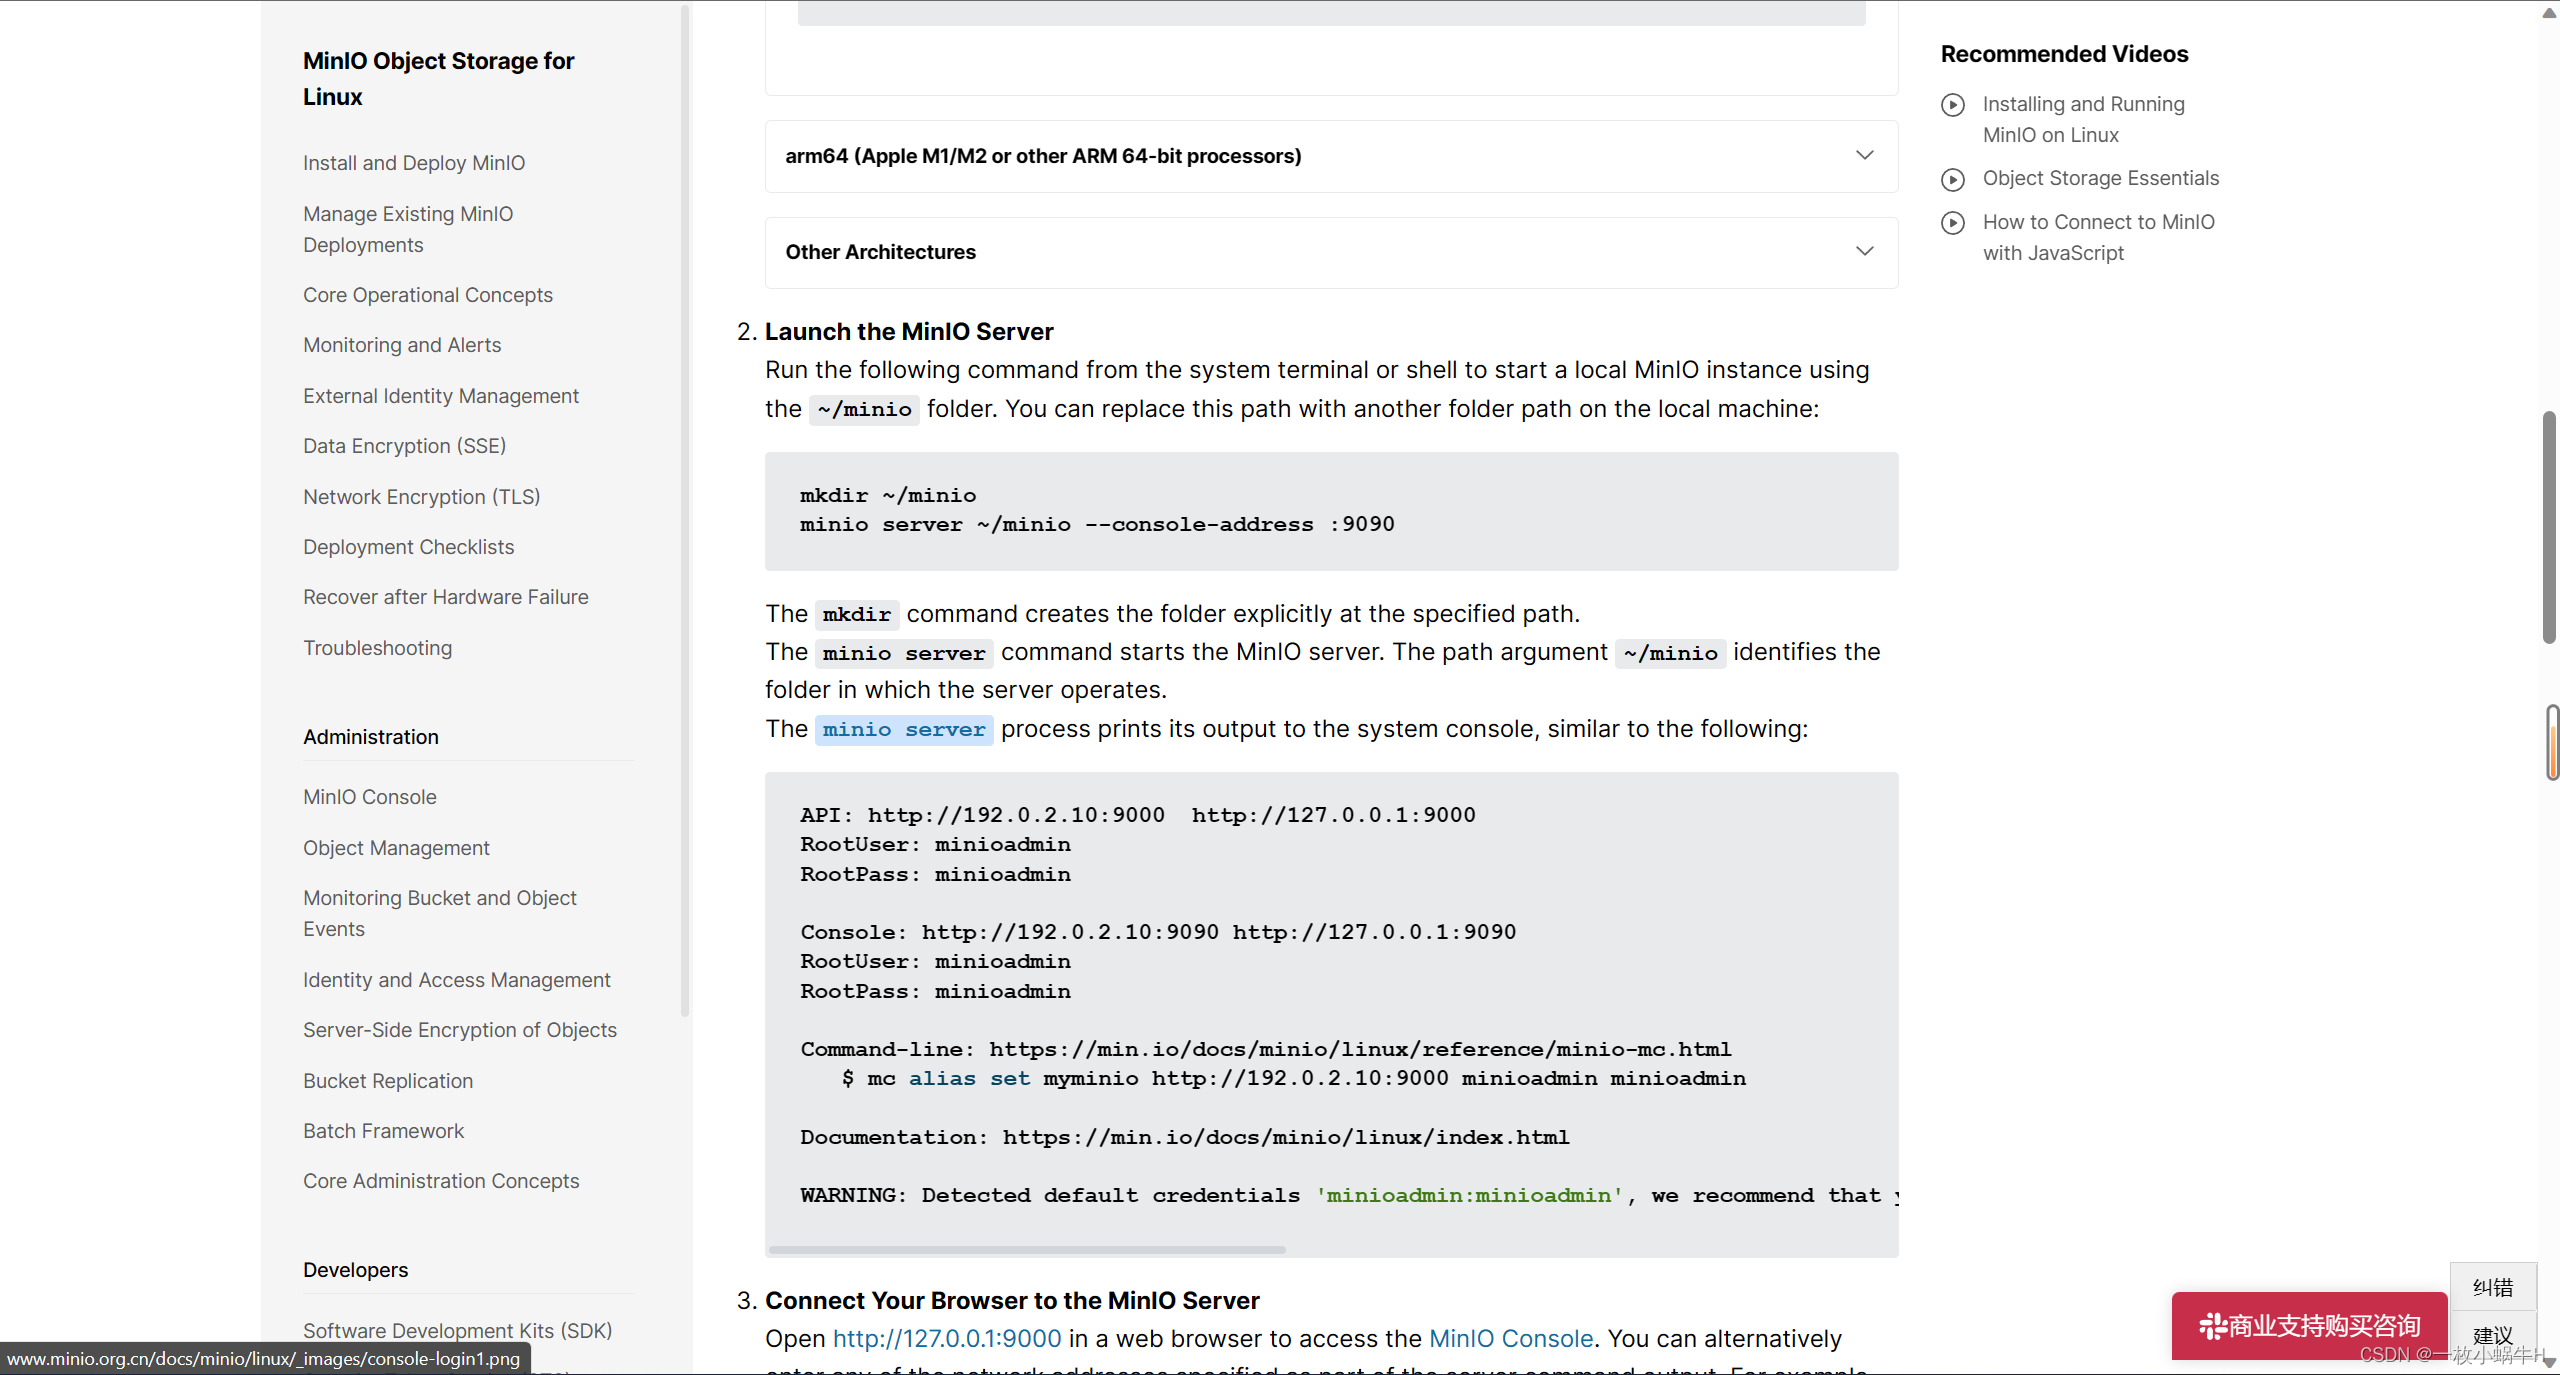
Task: Open Server-Side Encryption of Objects
Action: tap(460, 1030)
